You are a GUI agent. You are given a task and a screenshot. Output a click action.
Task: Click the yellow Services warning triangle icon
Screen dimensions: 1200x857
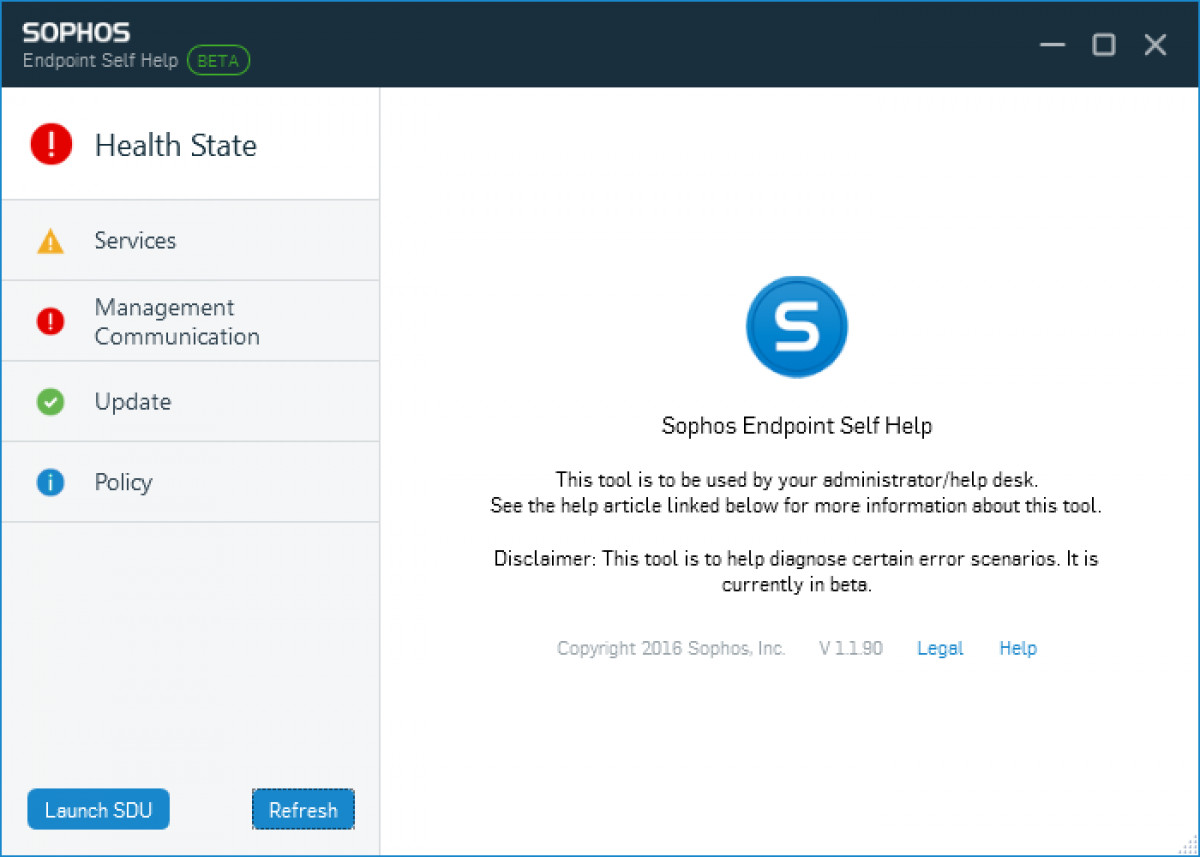pos(50,241)
